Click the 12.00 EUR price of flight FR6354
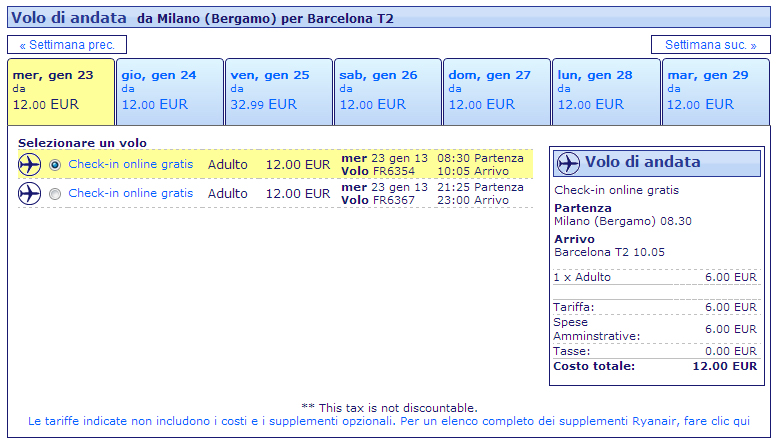The image size is (778, 446). click(x=298, y=165)
